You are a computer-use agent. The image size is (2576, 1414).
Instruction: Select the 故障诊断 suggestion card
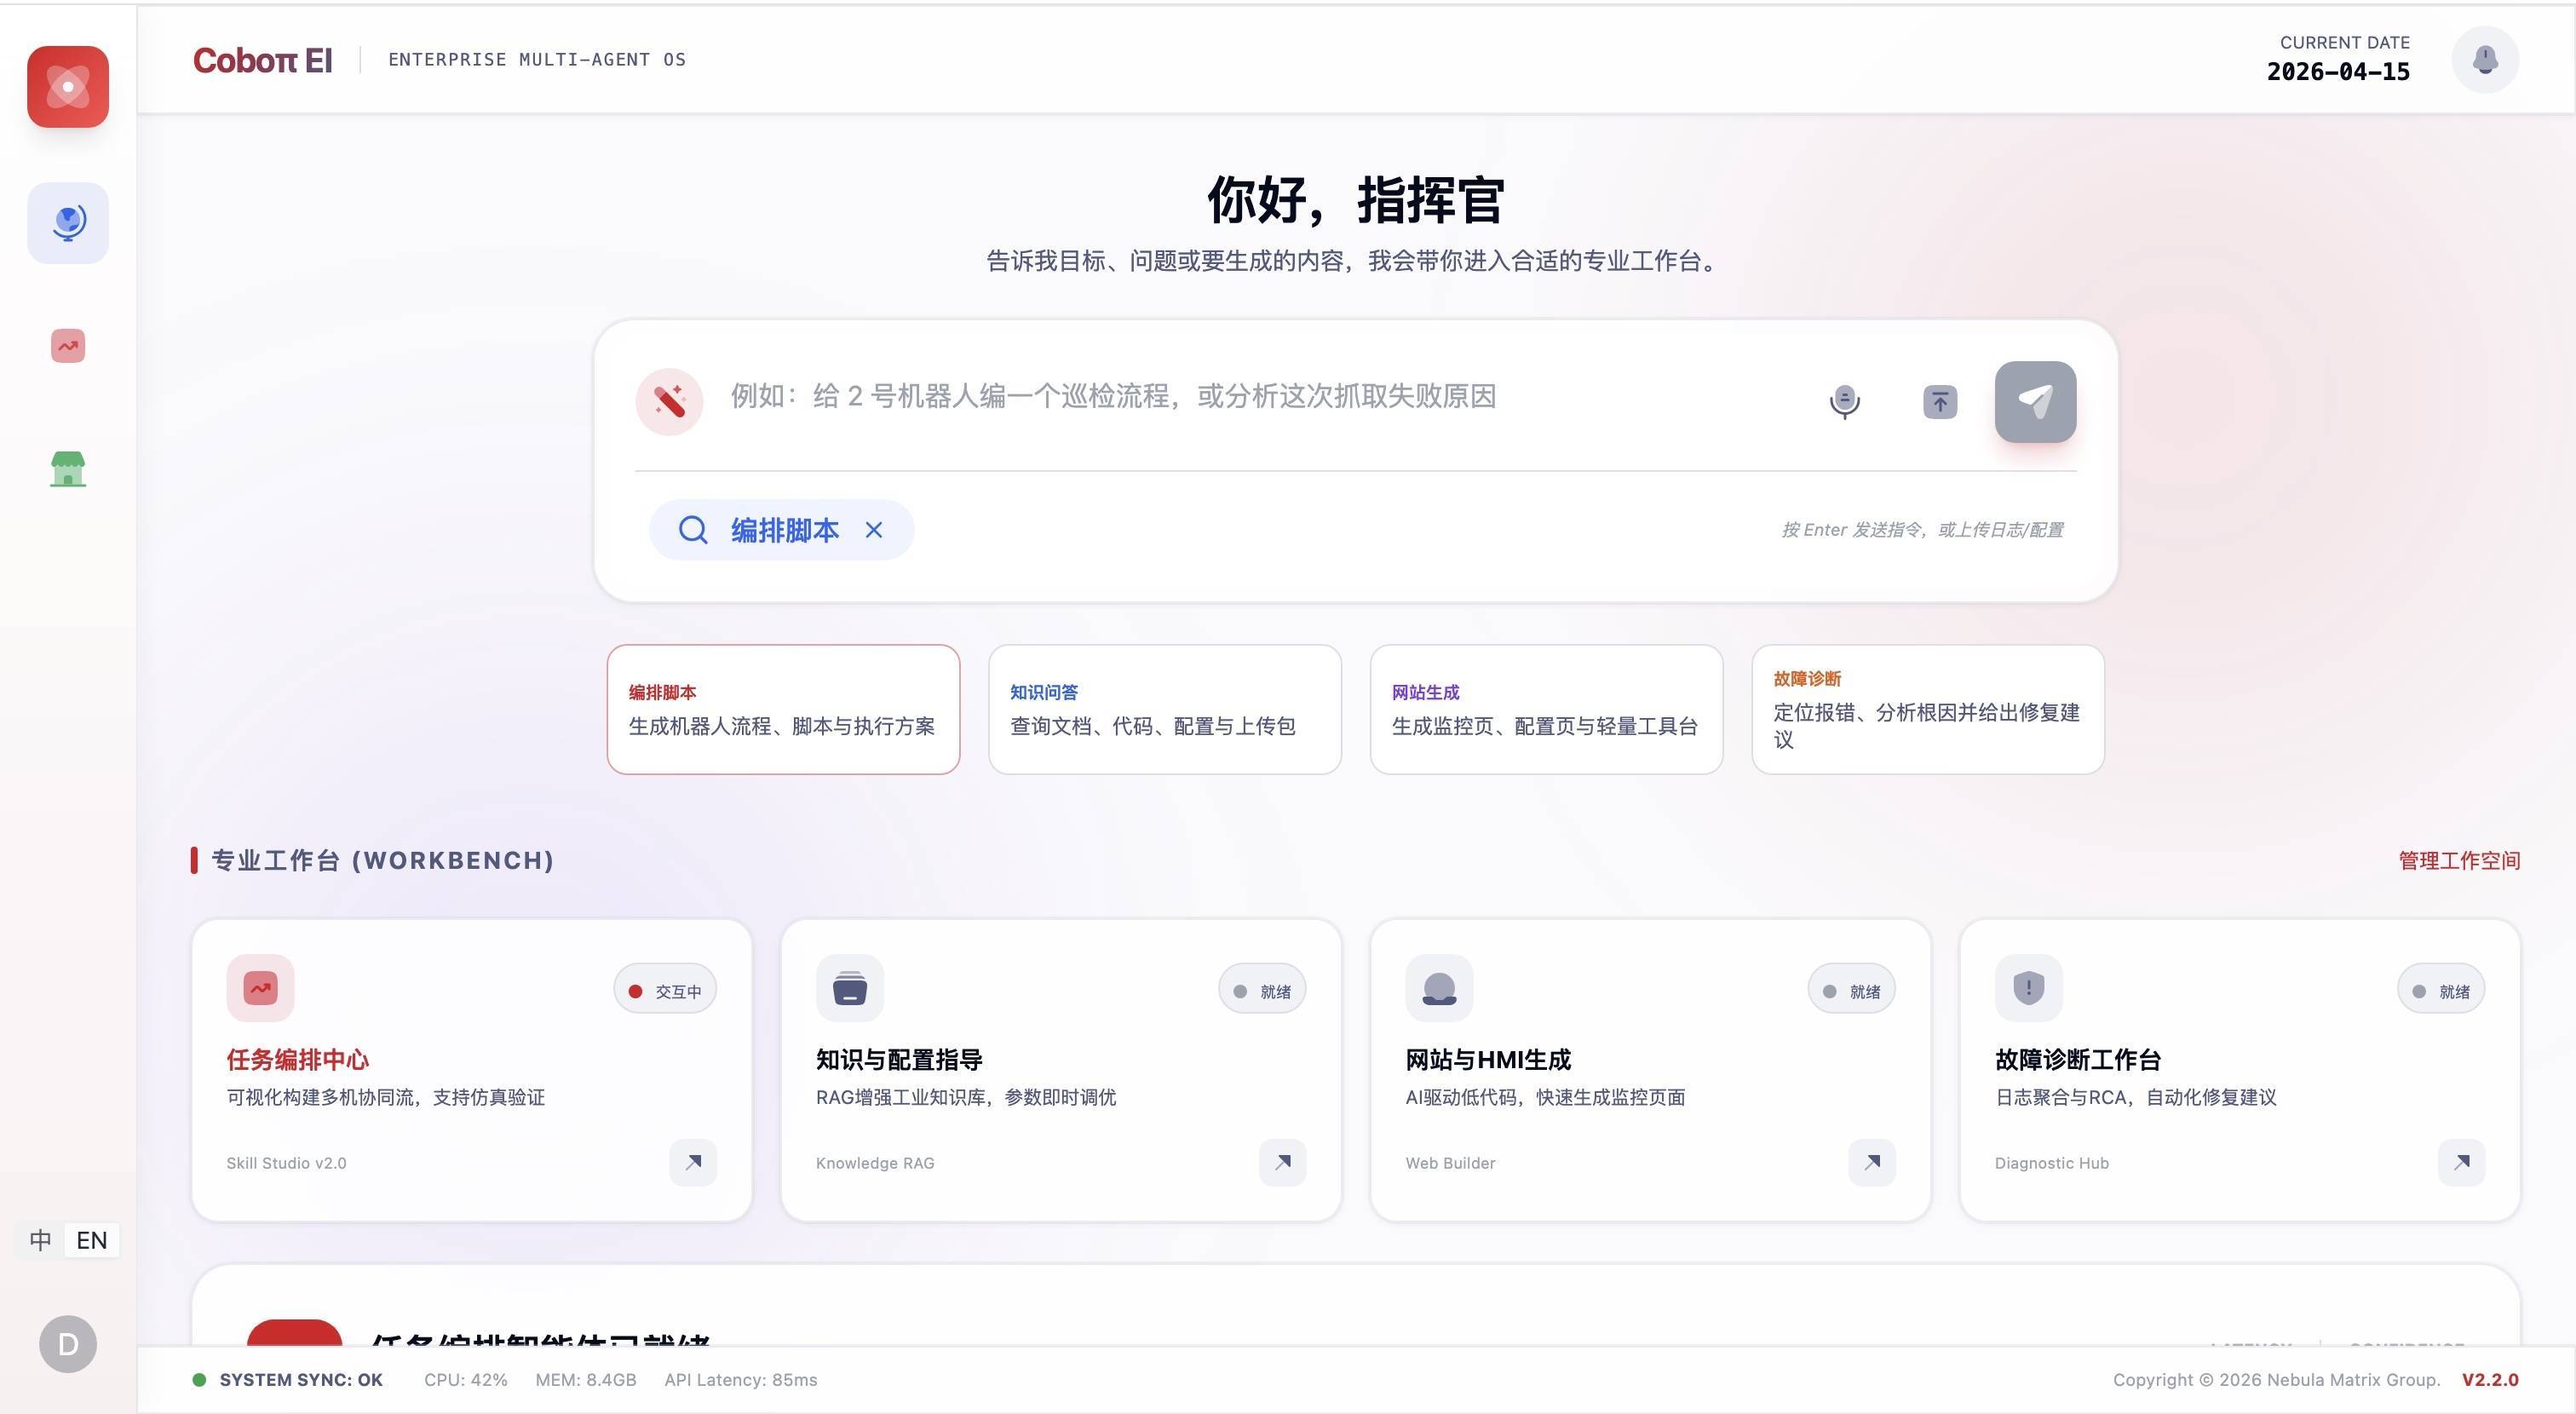(1928, 709)
